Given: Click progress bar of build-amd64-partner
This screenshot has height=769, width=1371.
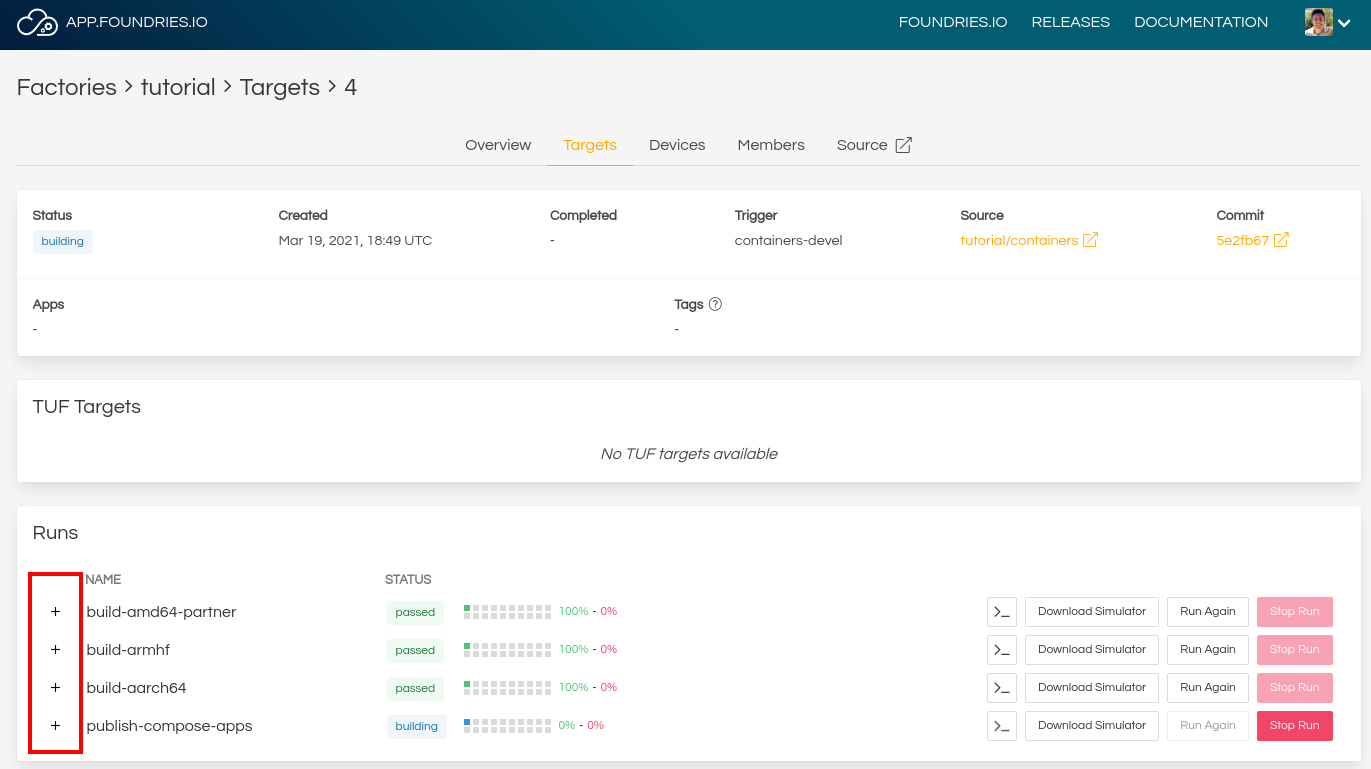Looking at the screenshot, I should tap(507, 612).
